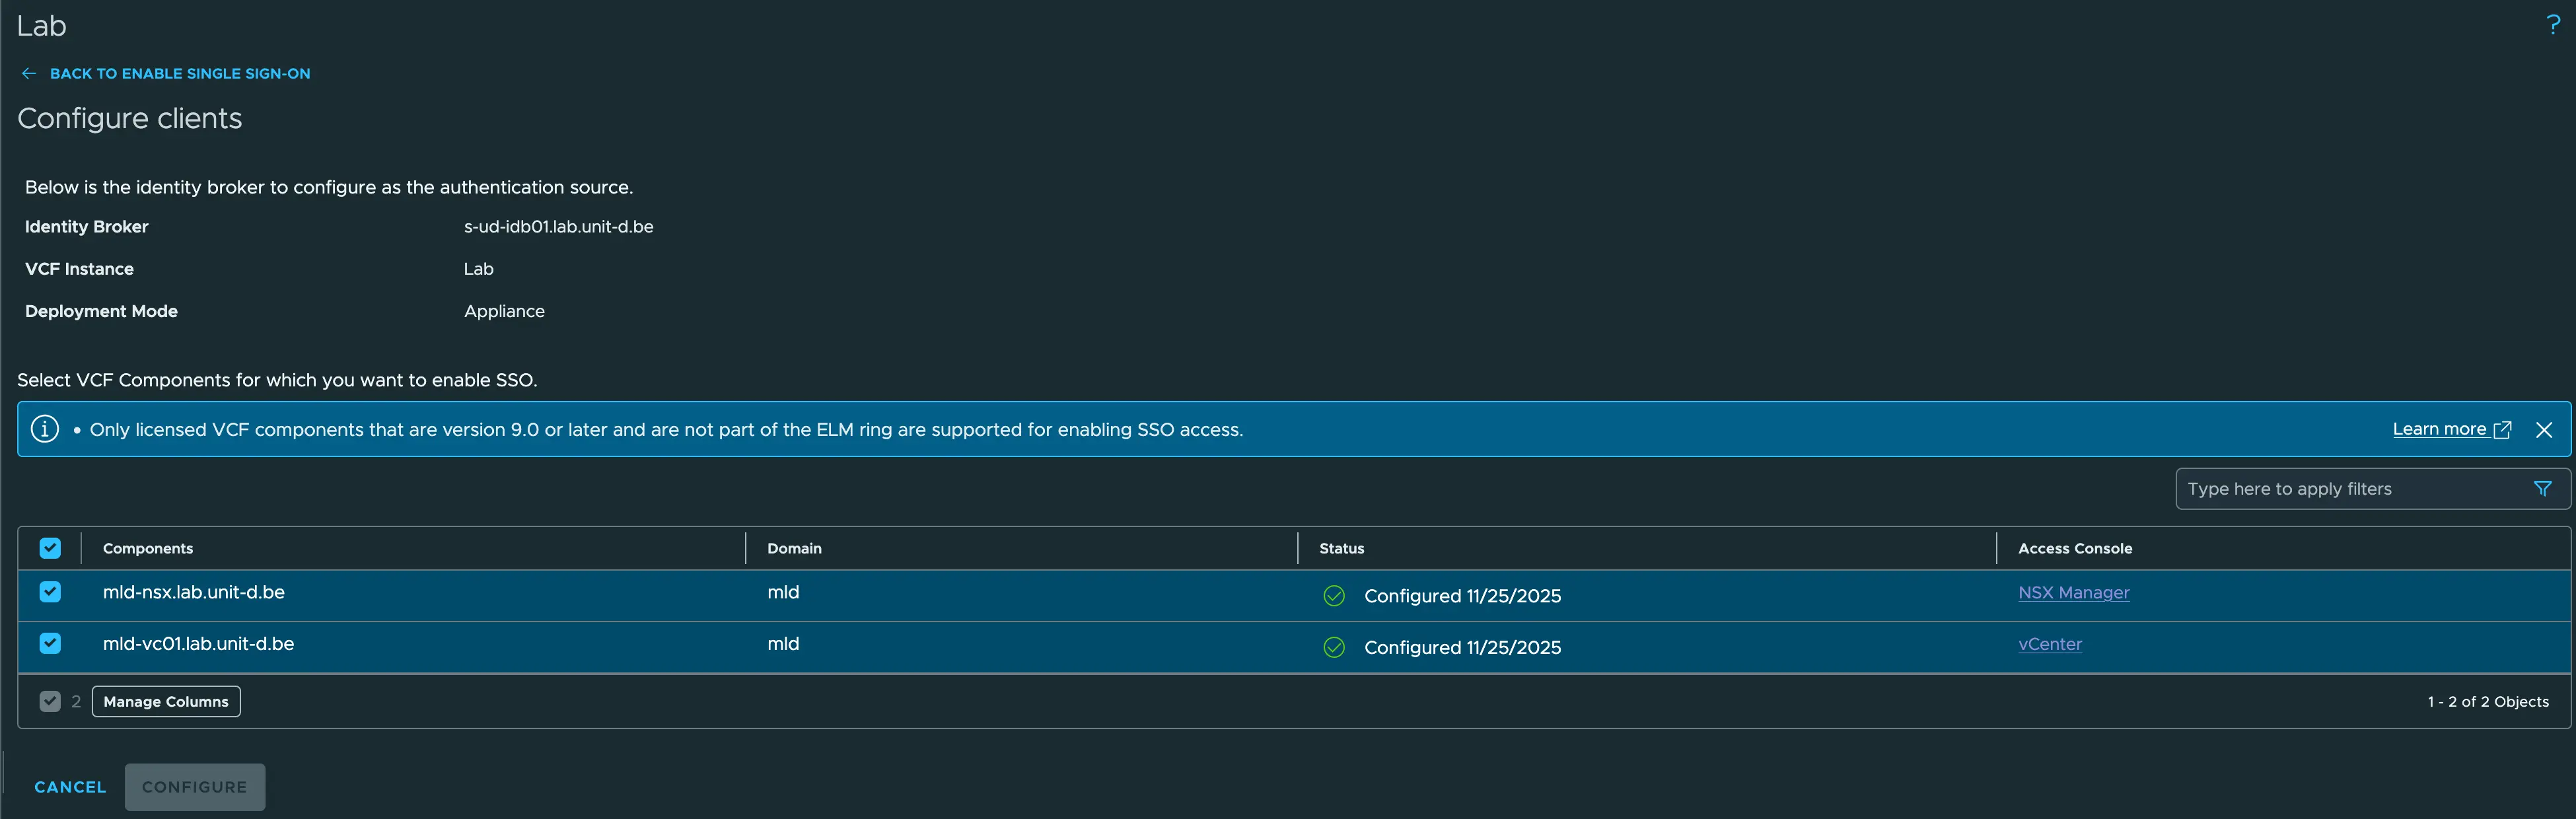The height and width of the screenshot is (819, 2576).
Task: Click the back arrow icon
Action: click(x=29, y=73)
